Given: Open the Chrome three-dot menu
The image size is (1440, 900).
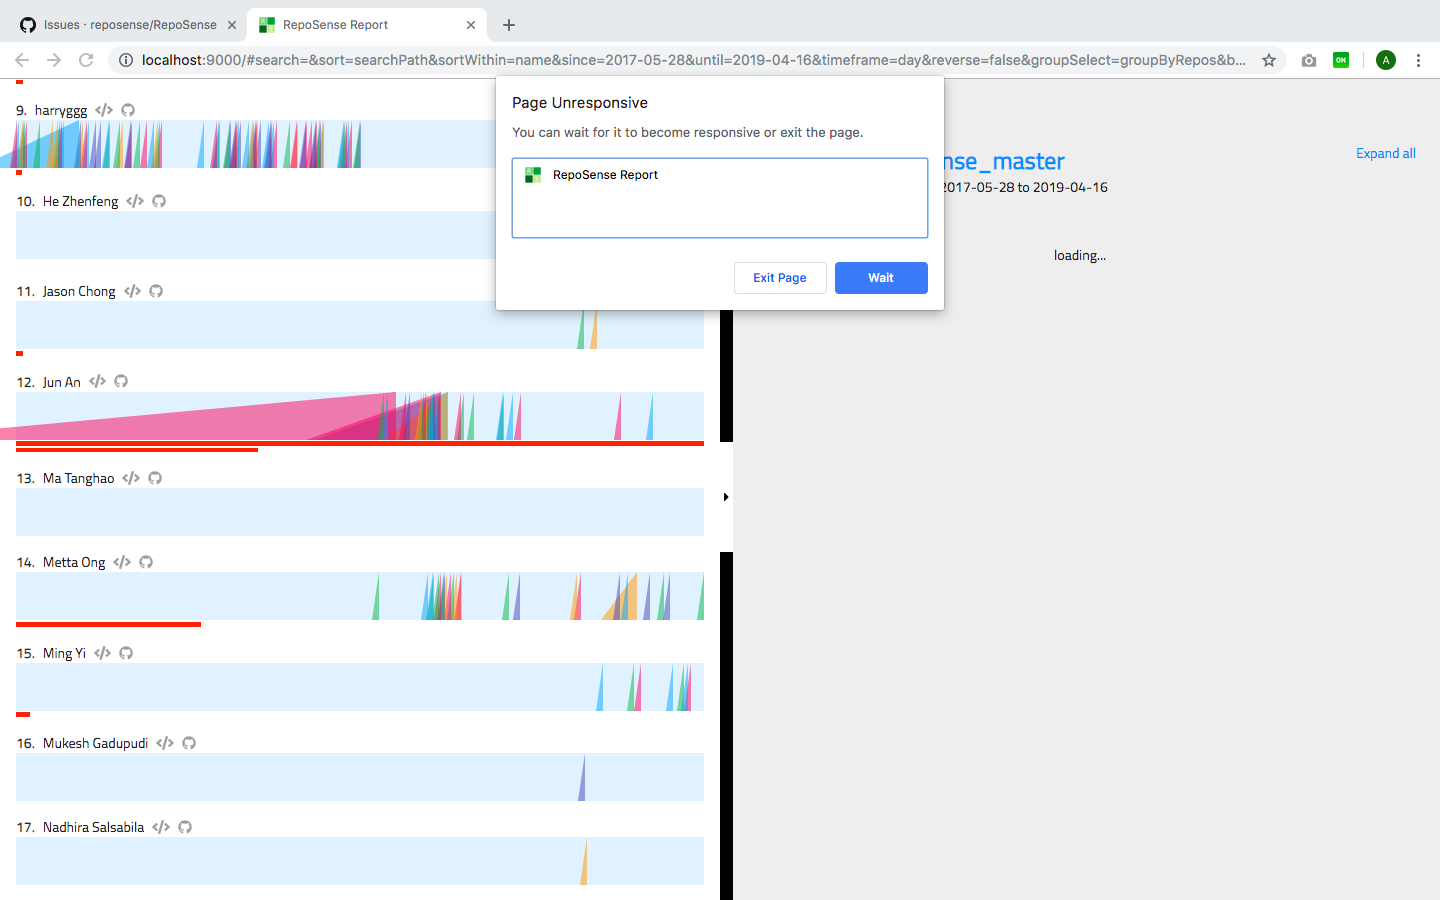Looking at the screenshot, I should (1419, 60).
